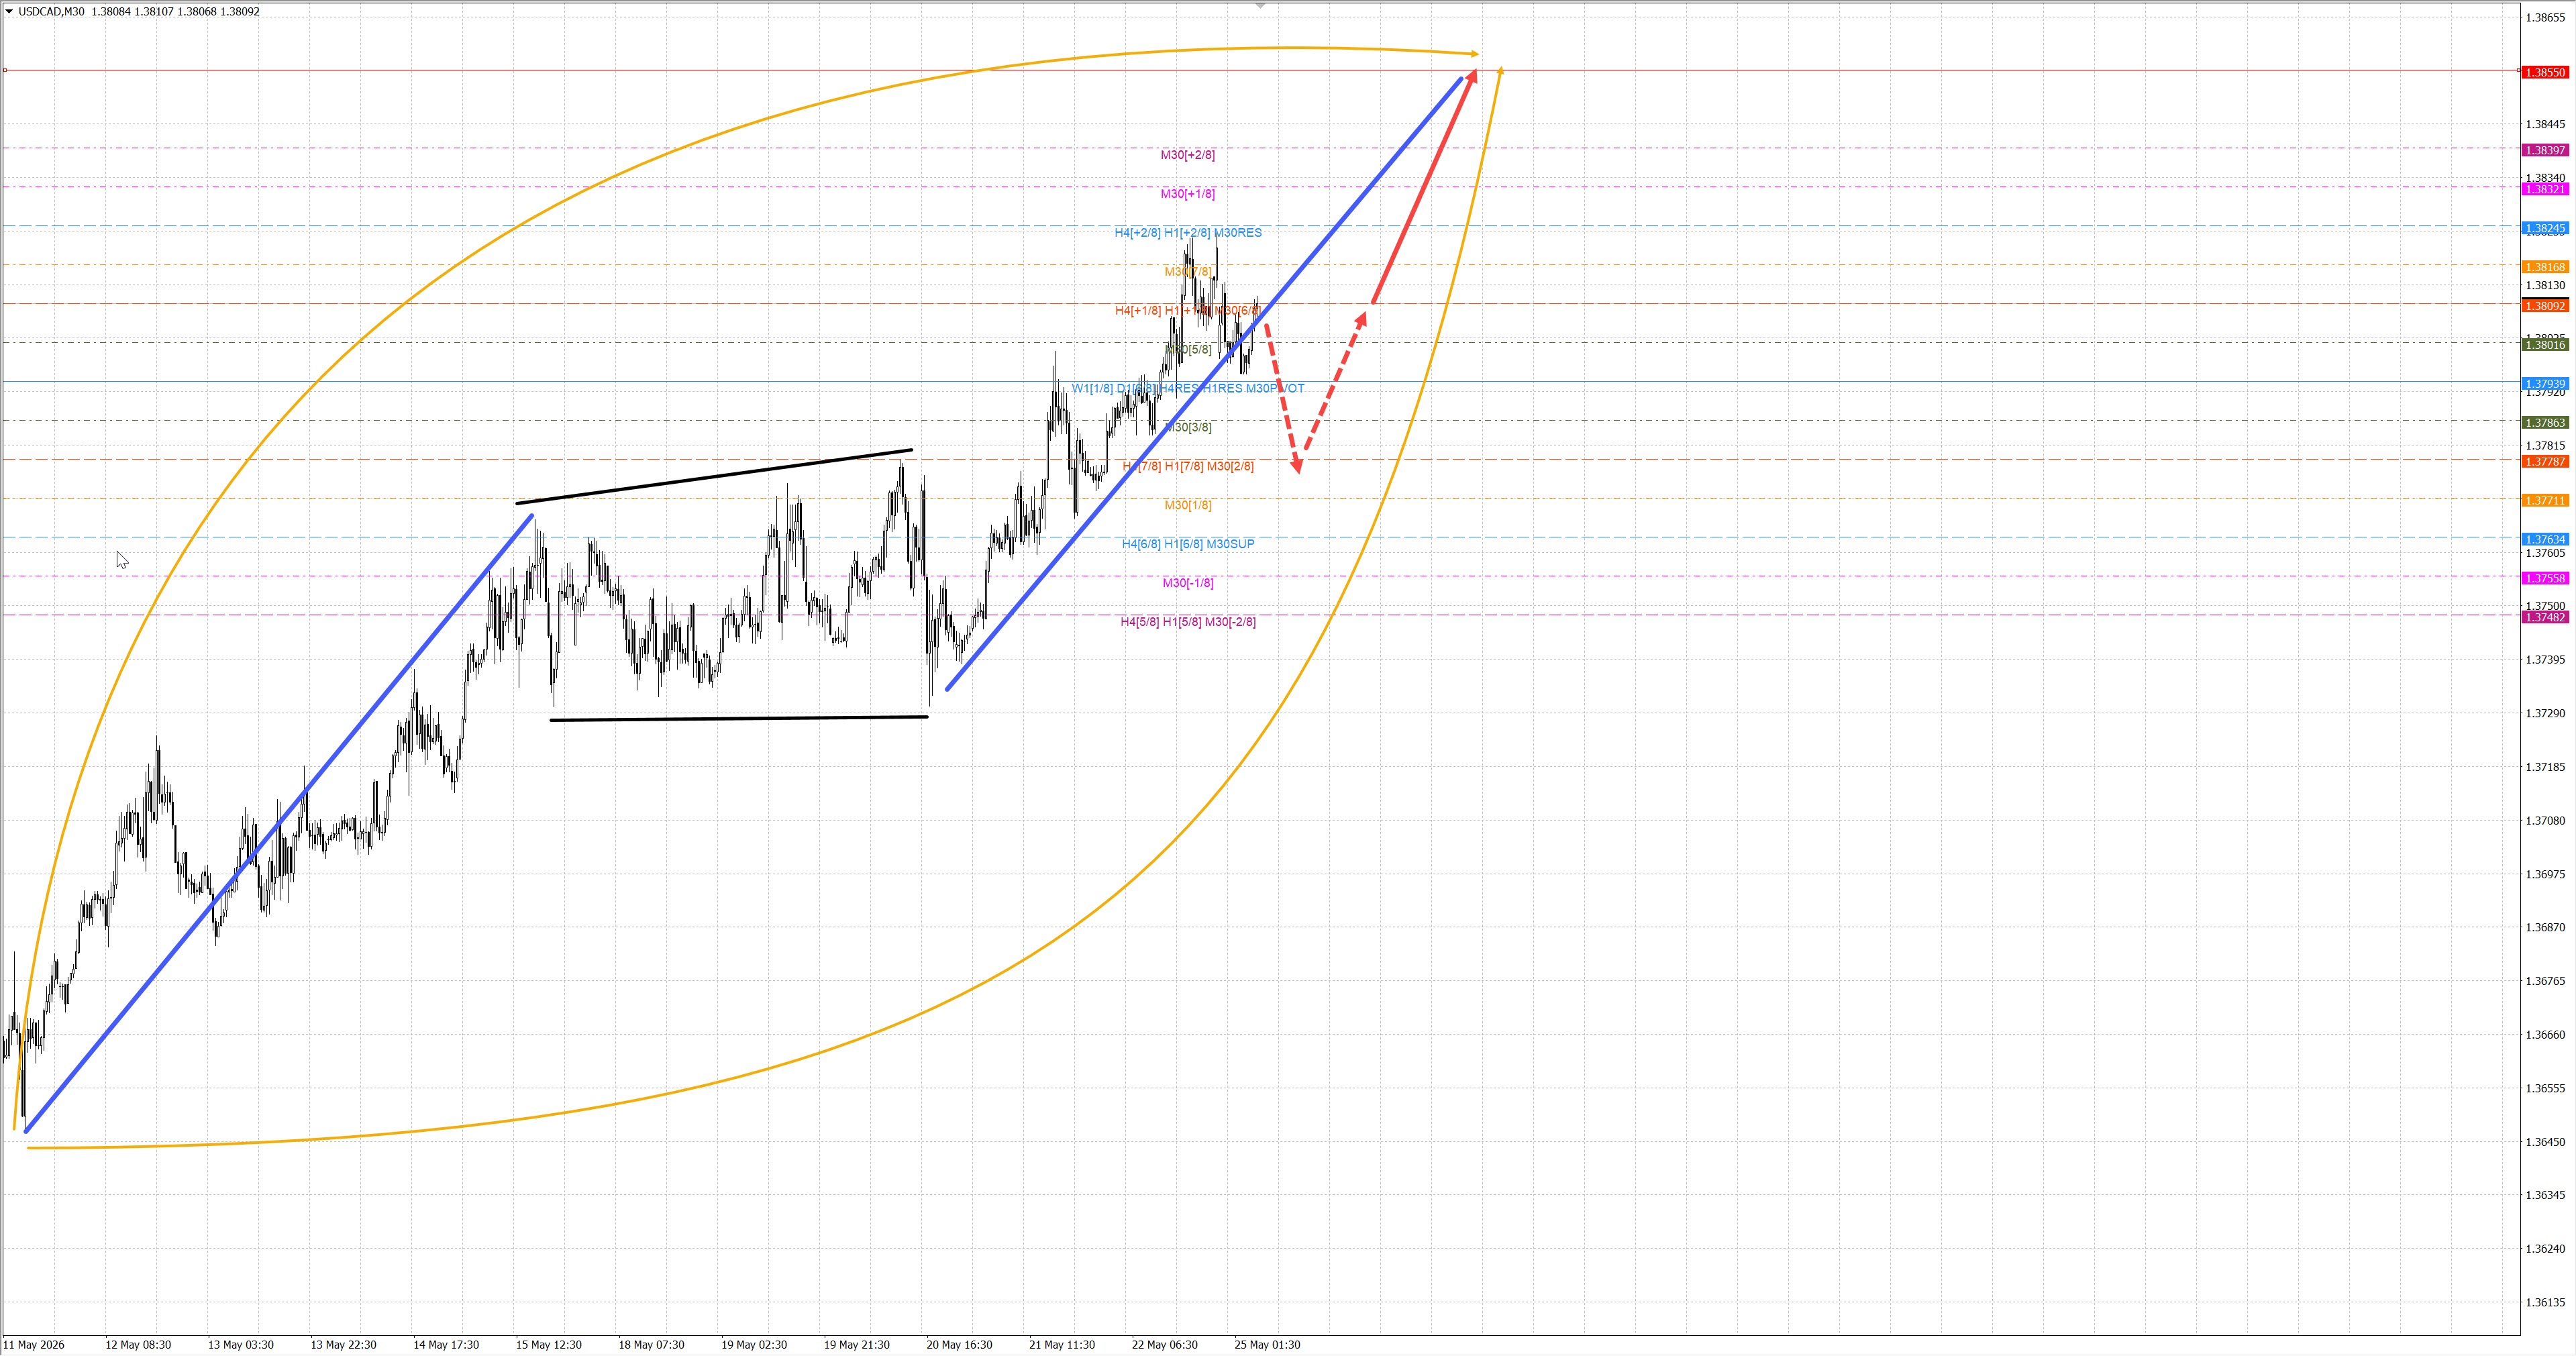This screenshot has height=1356, width=2576.
Task: Click the 1.38445 price scale value
Action: click(2545, 125)
